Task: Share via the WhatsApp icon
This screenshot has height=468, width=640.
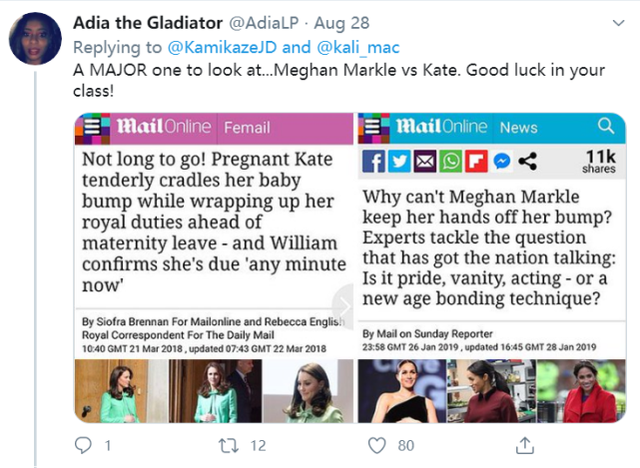Action: click(449, 161)
